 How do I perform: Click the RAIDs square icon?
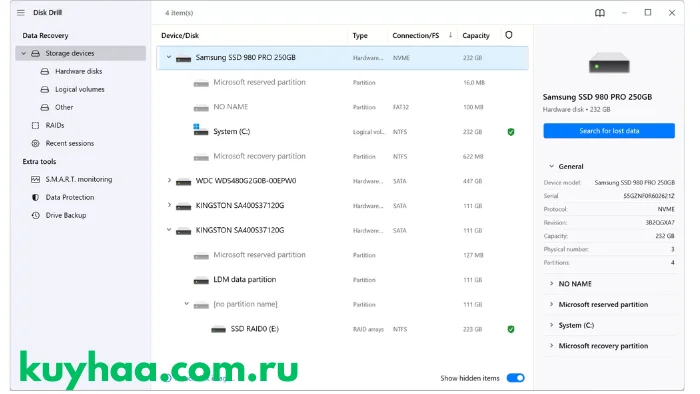35,125
